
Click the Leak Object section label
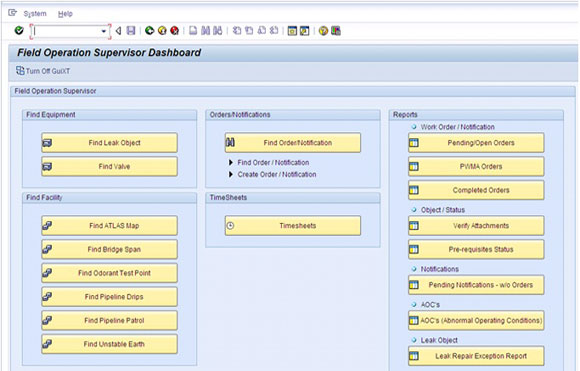[x=439, y=340]
